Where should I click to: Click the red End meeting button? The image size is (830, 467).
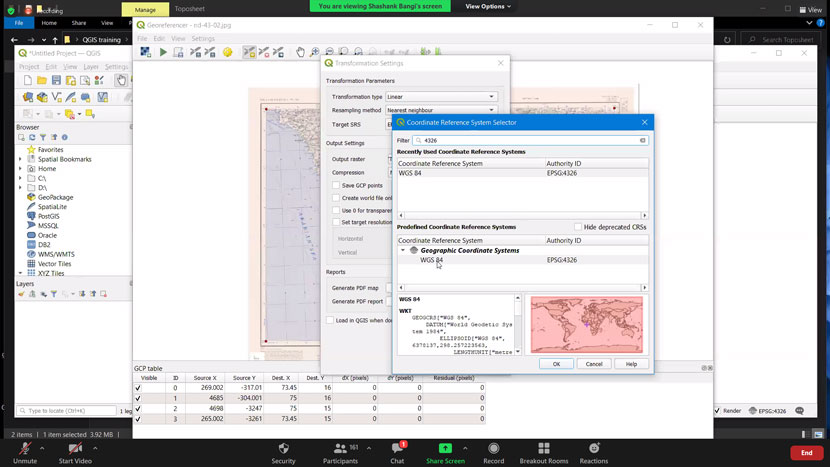[x=806, y=453]
